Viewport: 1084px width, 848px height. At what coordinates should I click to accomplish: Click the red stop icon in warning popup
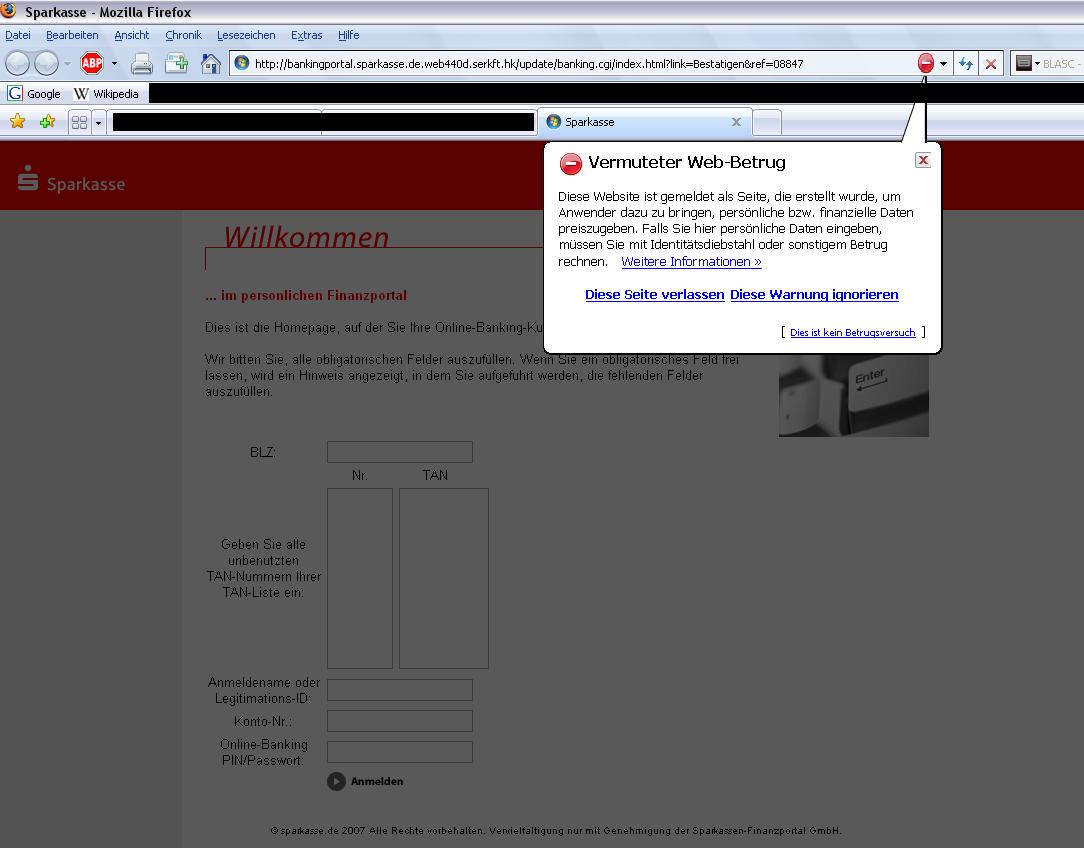[571, 164]
